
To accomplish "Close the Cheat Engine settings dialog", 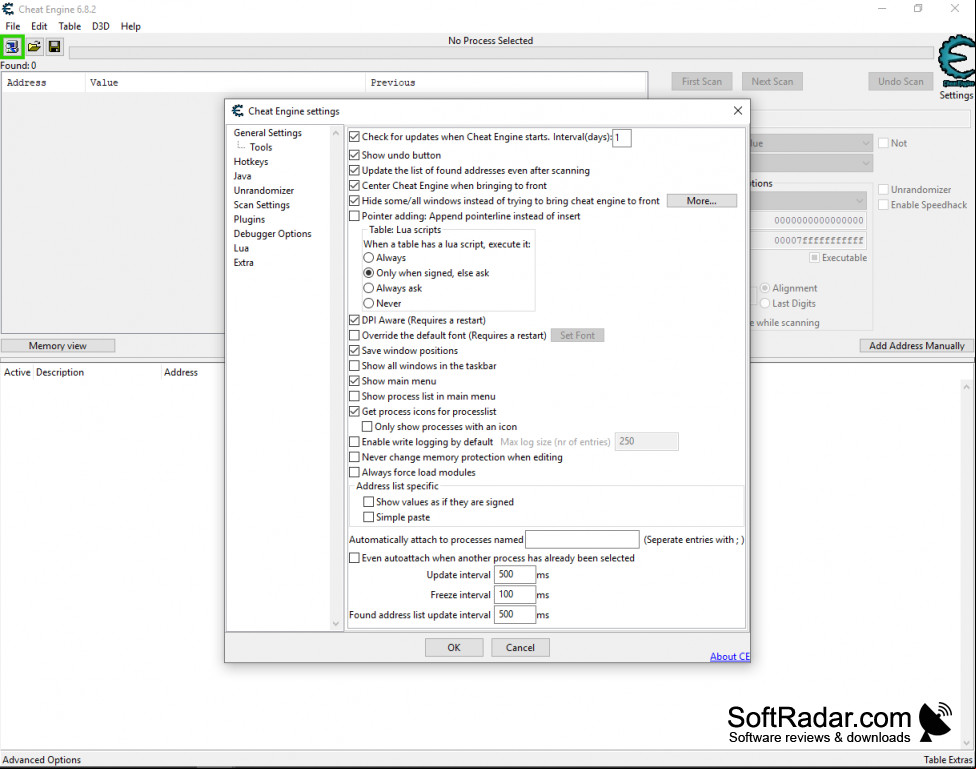I will click(738, 110).
